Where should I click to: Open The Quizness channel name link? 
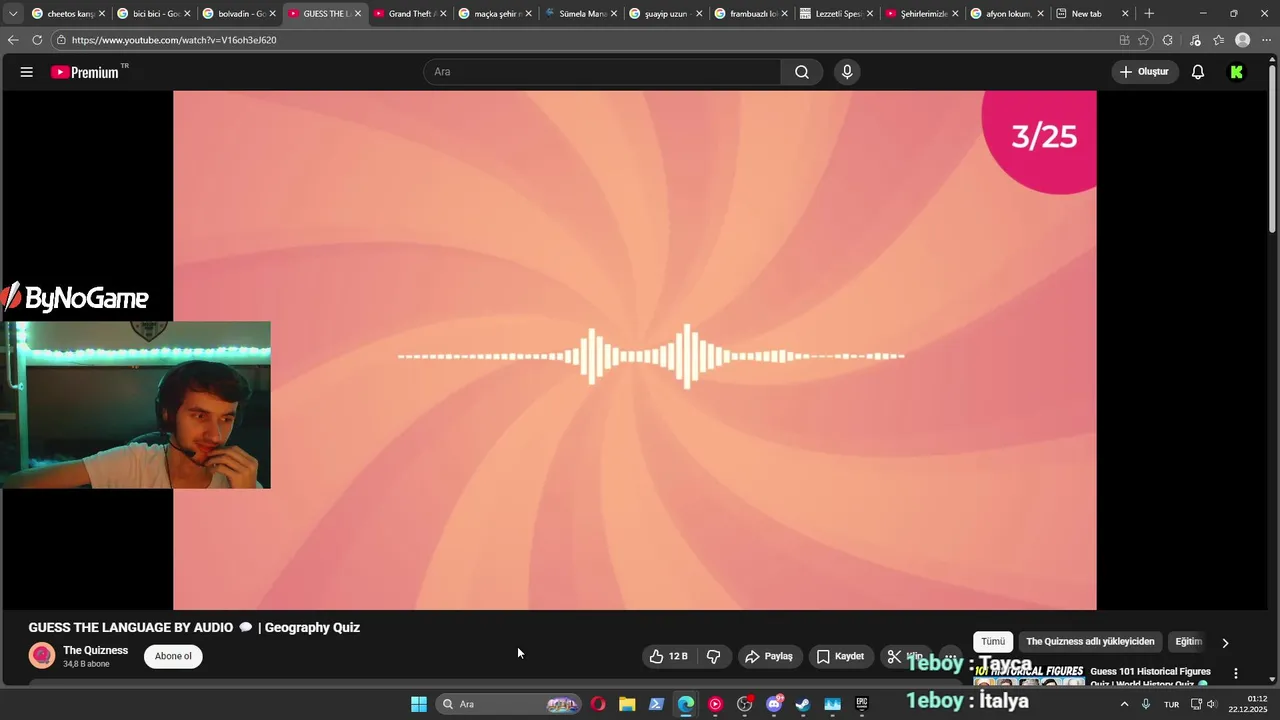pyautogui.click(x=95, y=650)
